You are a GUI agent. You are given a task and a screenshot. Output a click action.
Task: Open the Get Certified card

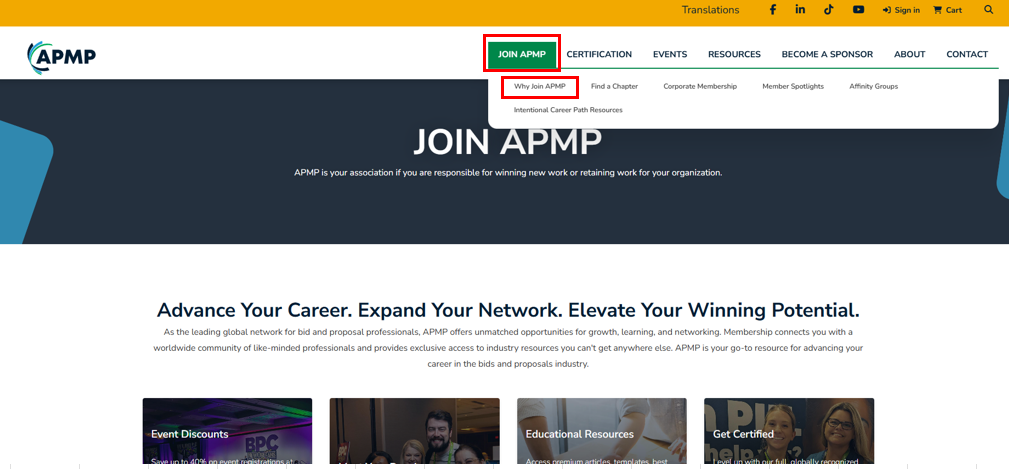789,431
